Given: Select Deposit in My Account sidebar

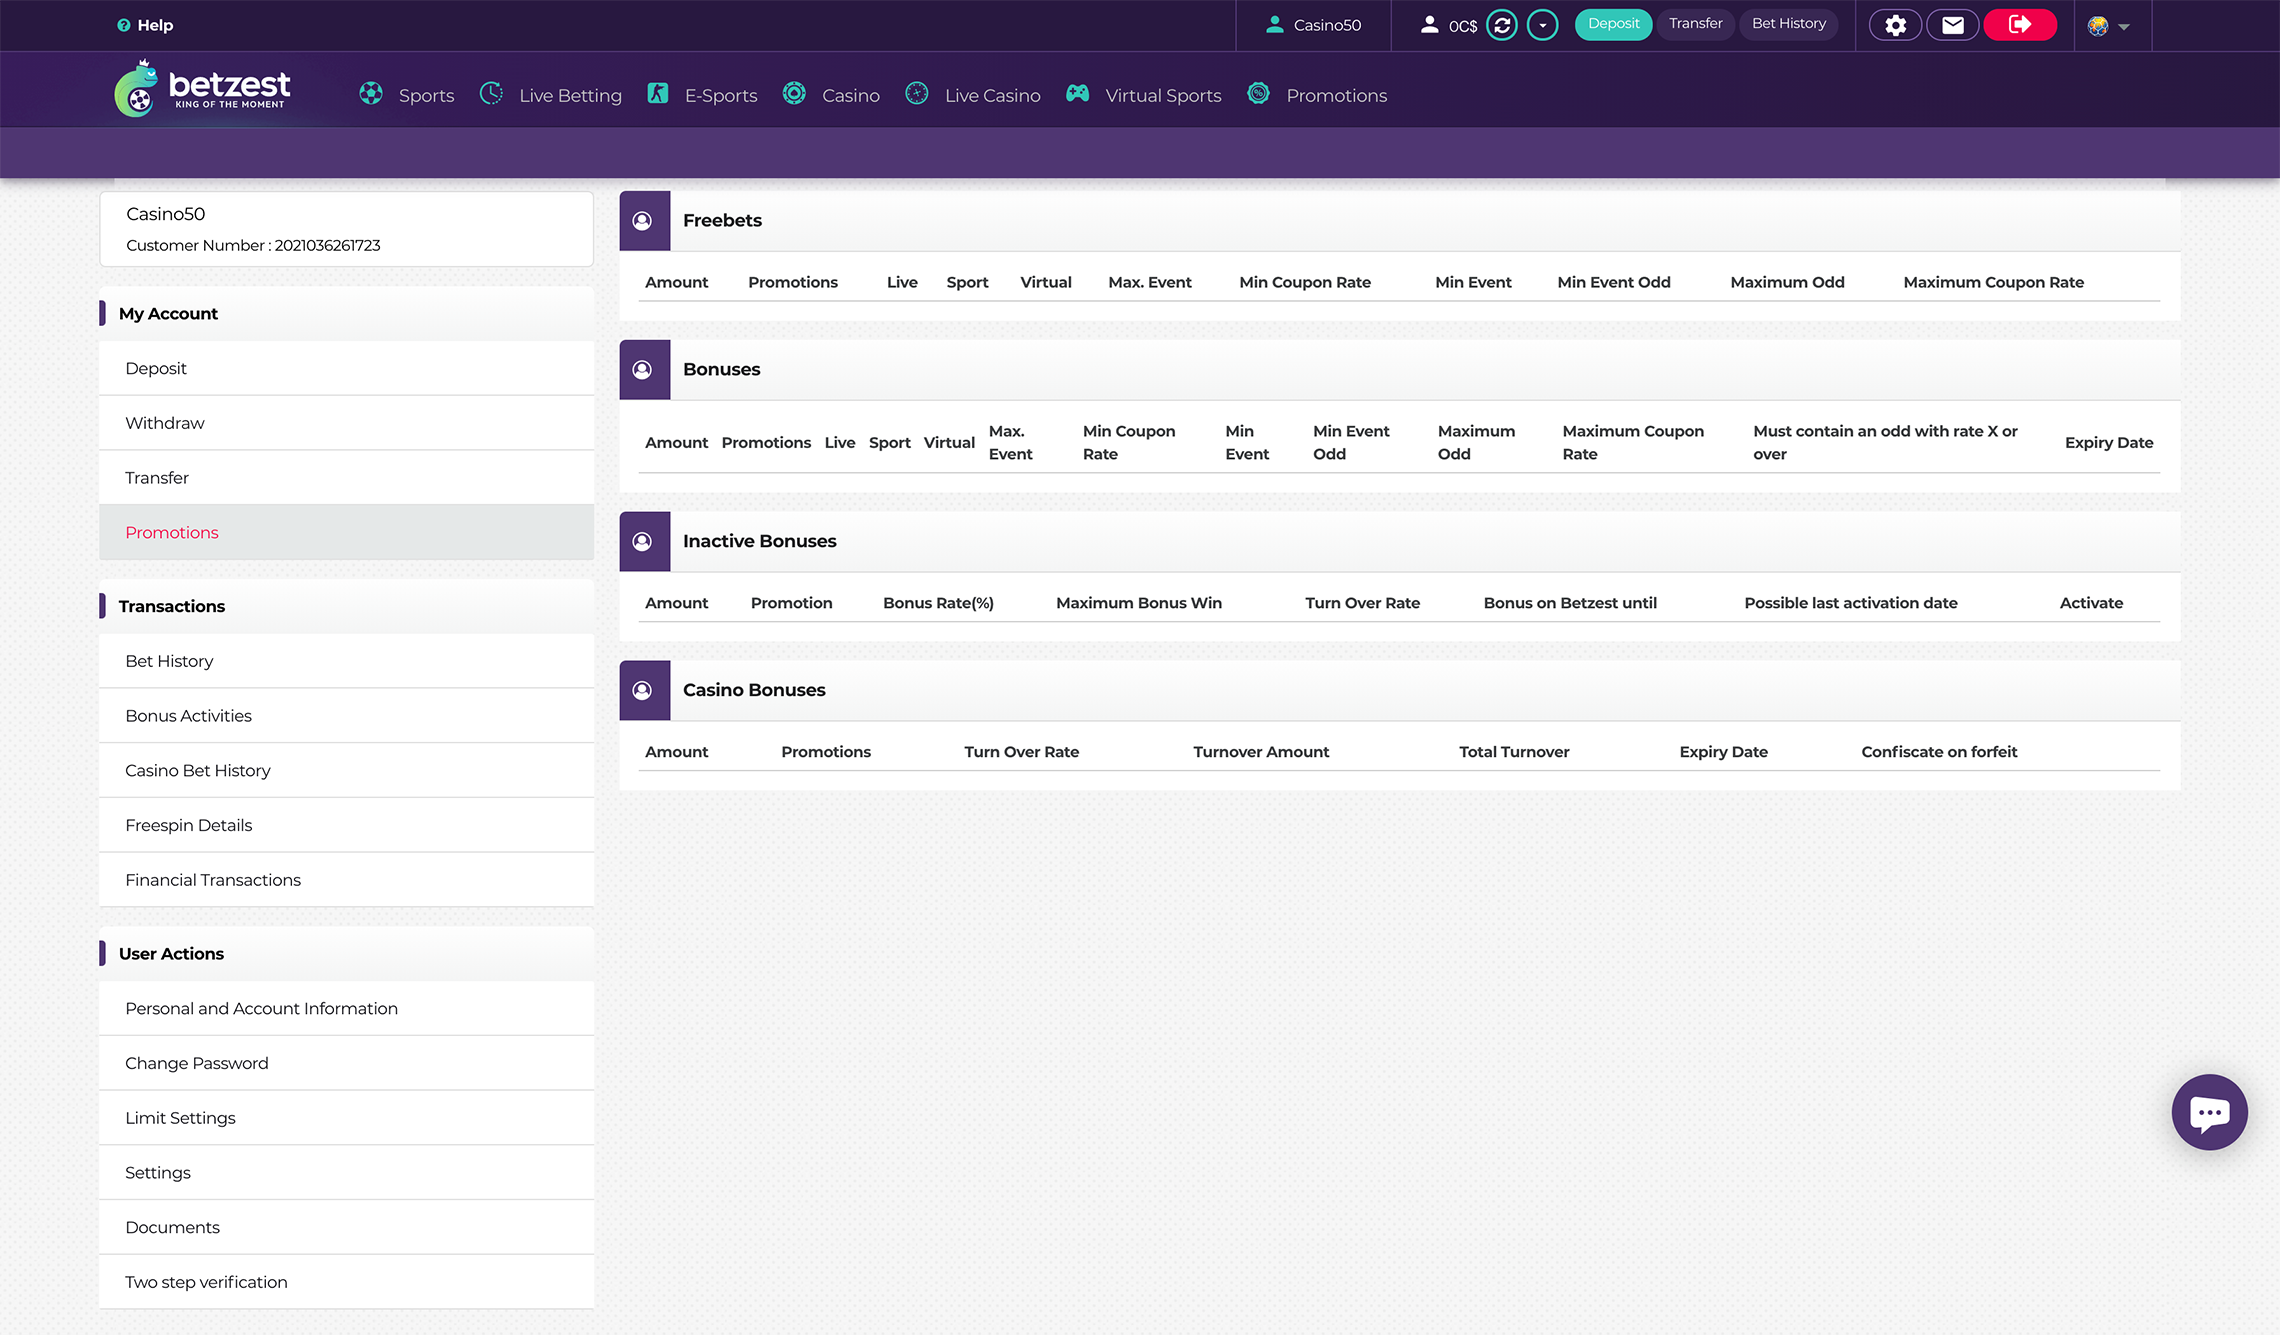Looking at the screenshot, I should [x=346, y=368].
